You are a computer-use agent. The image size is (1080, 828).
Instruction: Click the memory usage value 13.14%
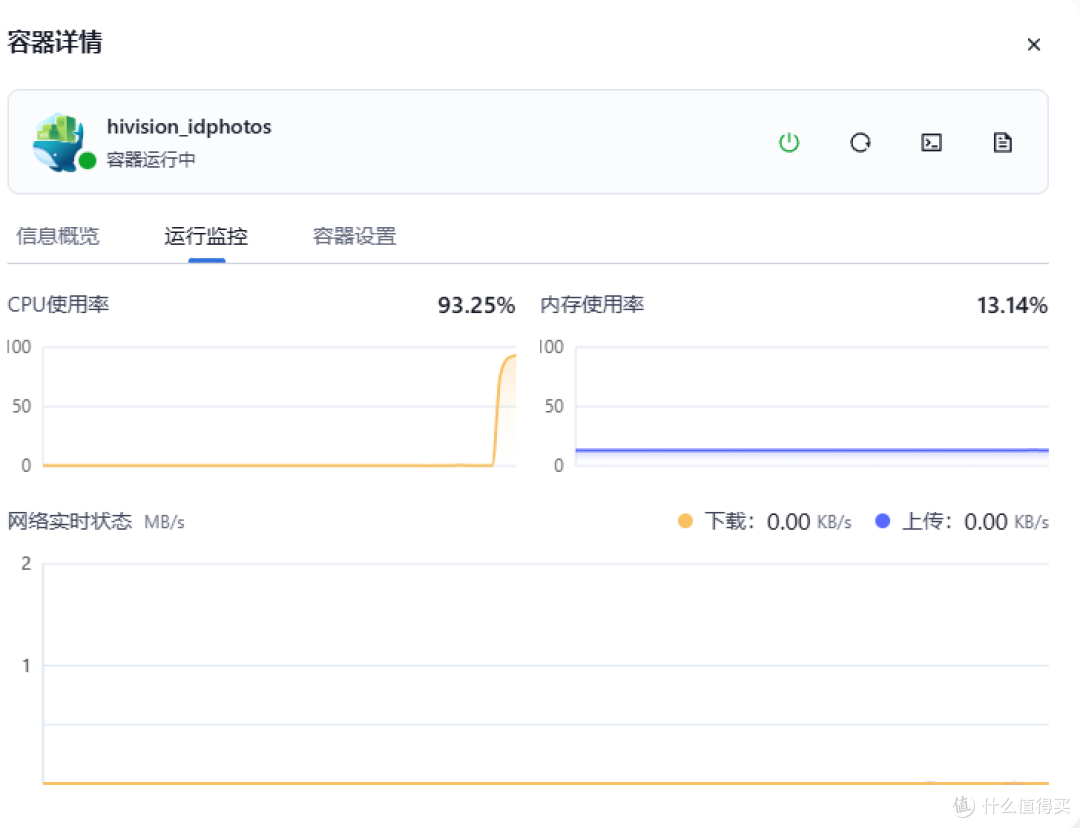(1012, 305)
